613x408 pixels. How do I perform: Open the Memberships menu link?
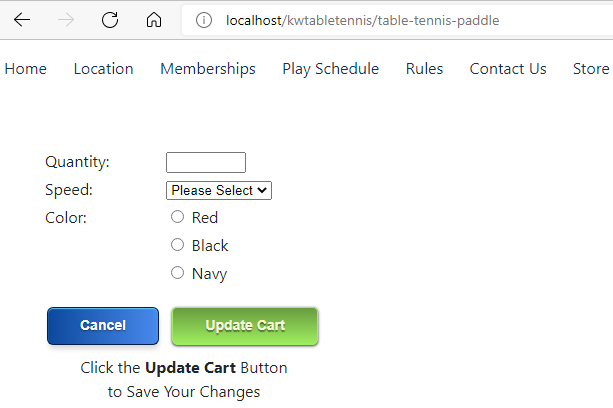pos(208,69)
